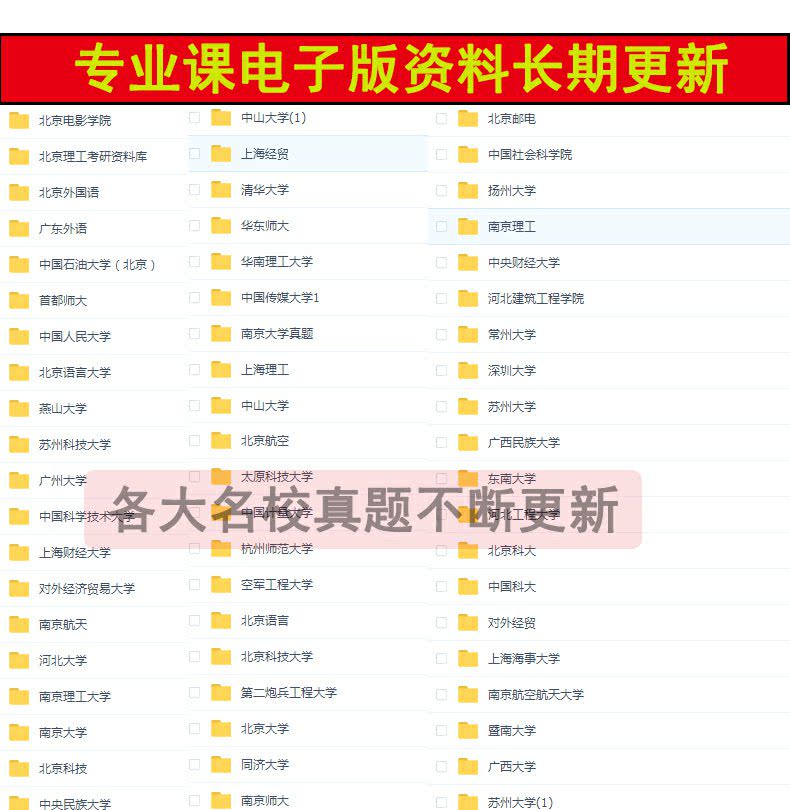The height and width of the screenshot is (810, 790).
Task: Click folder icon next to 中山大学(1)
Action: [x=221, y=118]
